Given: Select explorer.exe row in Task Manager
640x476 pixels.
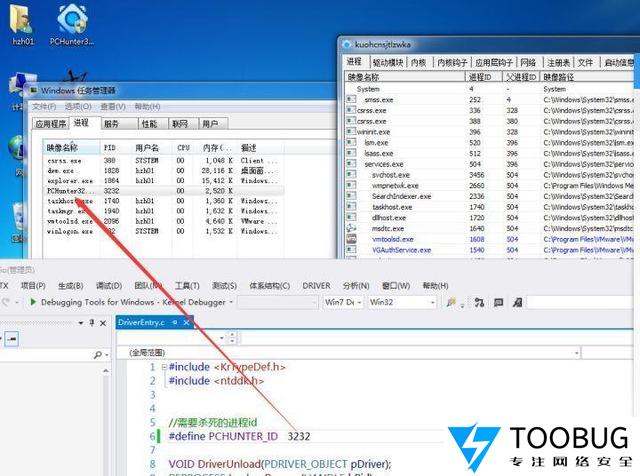Looking at the screenshot, I should pos(162,180).
